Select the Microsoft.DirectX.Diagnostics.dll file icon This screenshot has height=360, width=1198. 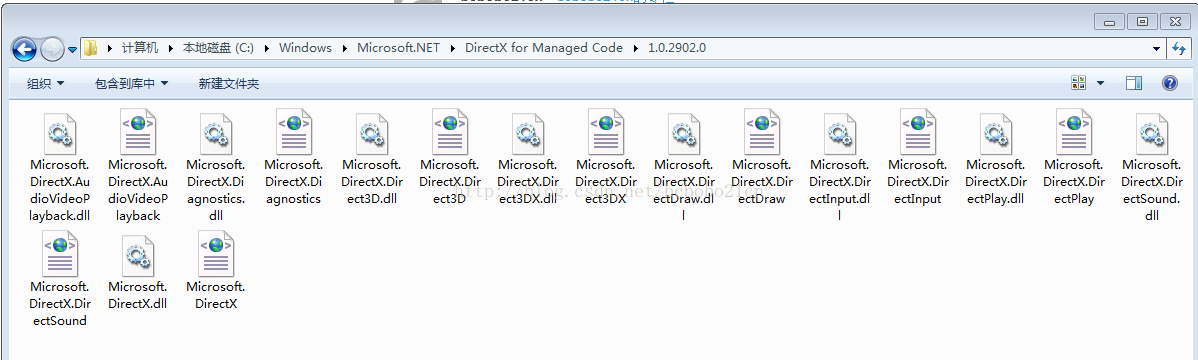tap(215, 134)
